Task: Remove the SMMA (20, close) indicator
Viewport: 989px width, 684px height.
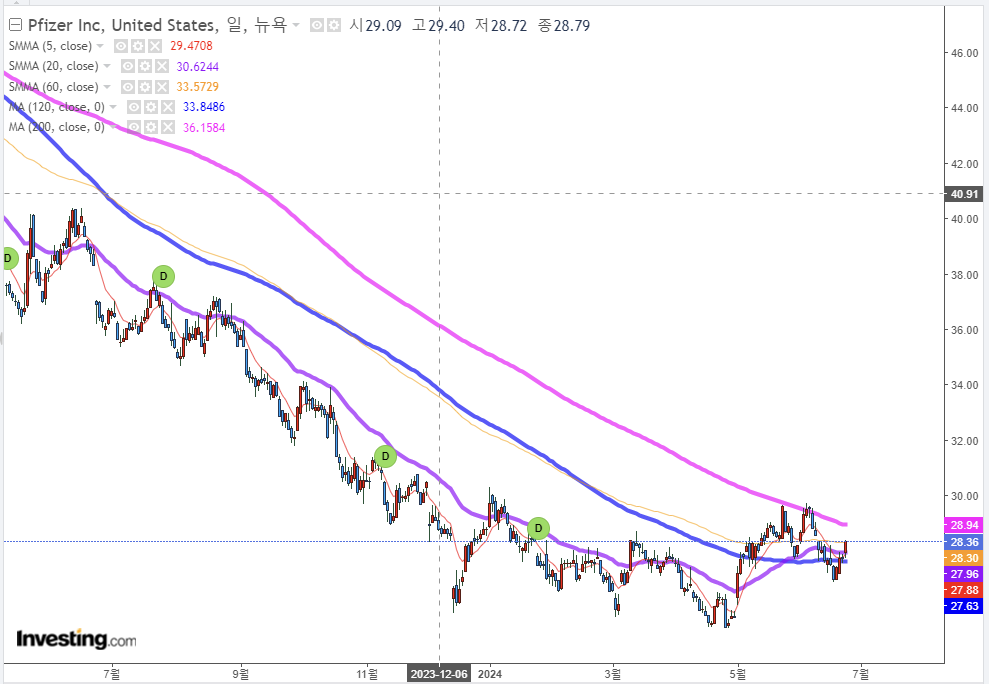Action: pyautogui.click(x=161, y=66)
